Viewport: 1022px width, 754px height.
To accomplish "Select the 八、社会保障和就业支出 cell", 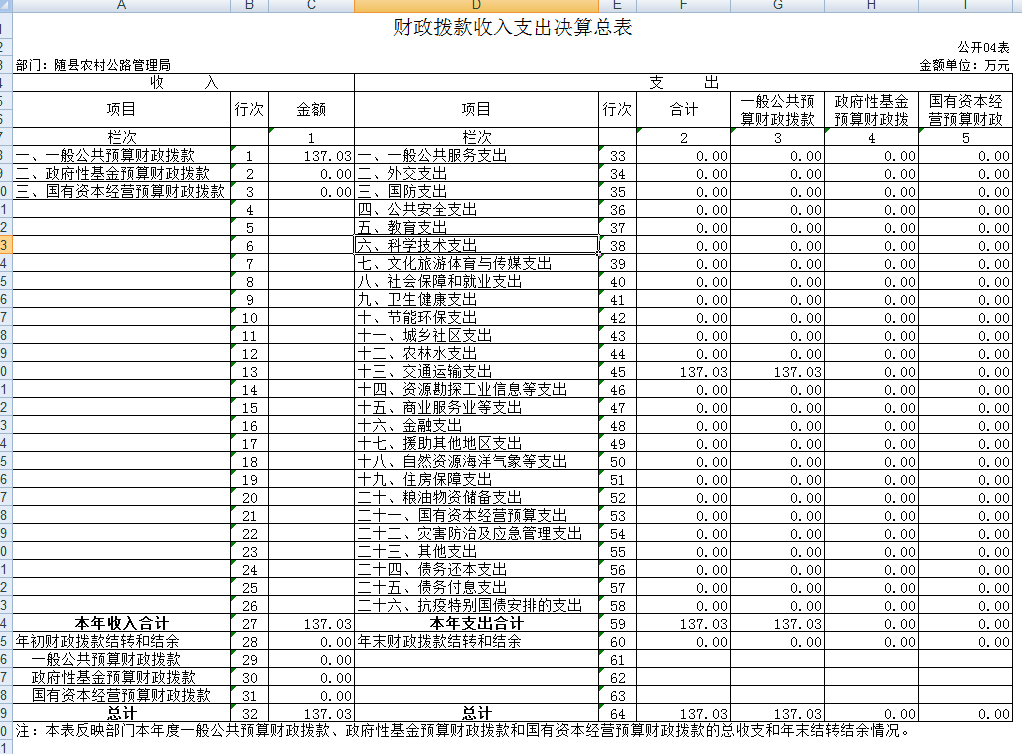I will (x=476, y=281).
